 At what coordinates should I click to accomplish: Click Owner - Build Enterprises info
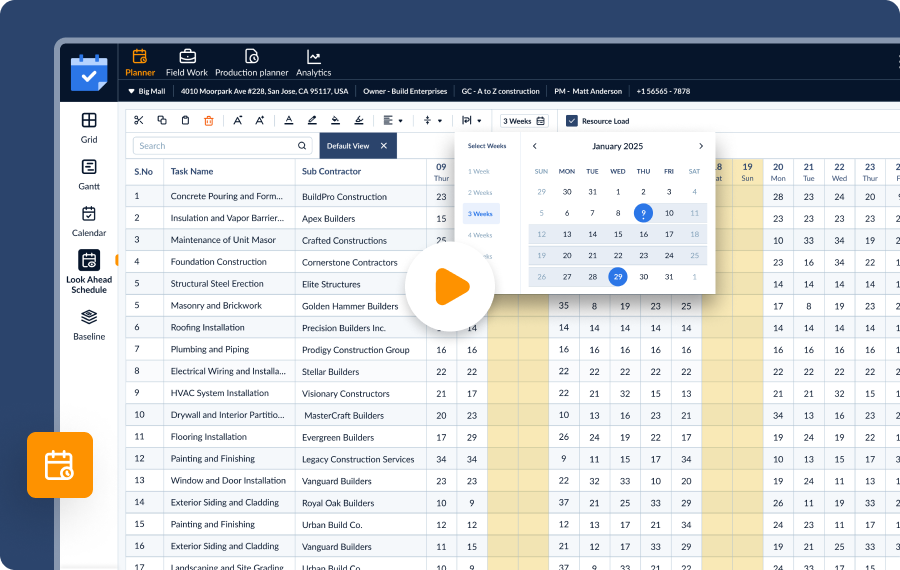click(405, 91)
